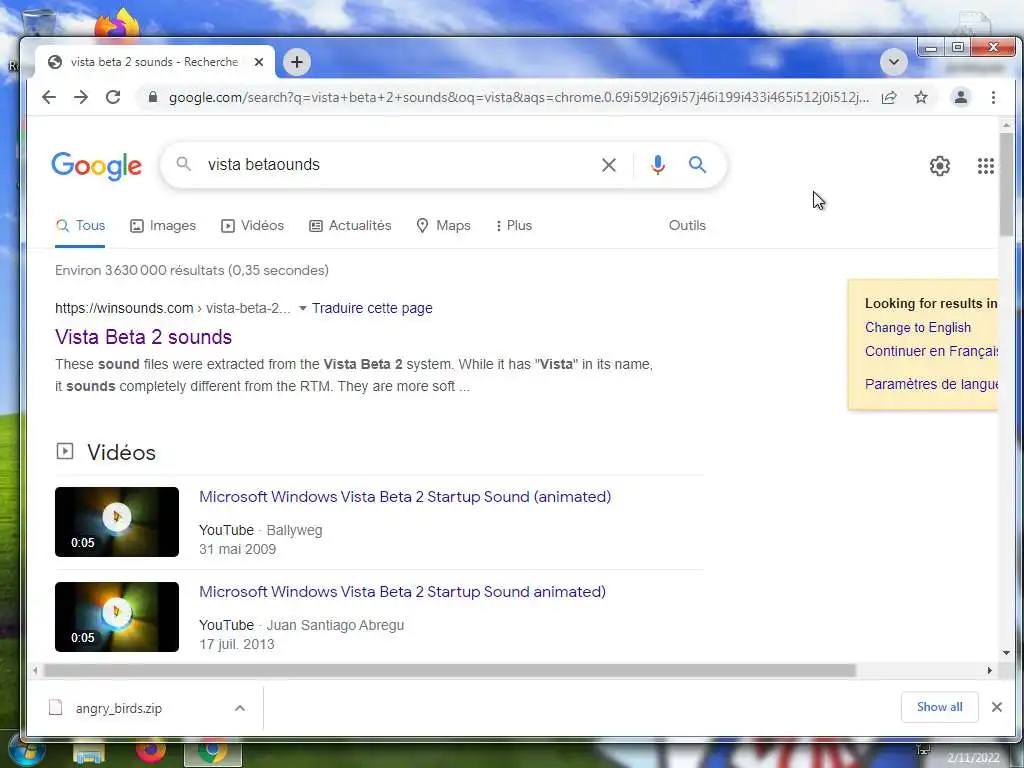Choose Change to English

click(x=918, y=328)
